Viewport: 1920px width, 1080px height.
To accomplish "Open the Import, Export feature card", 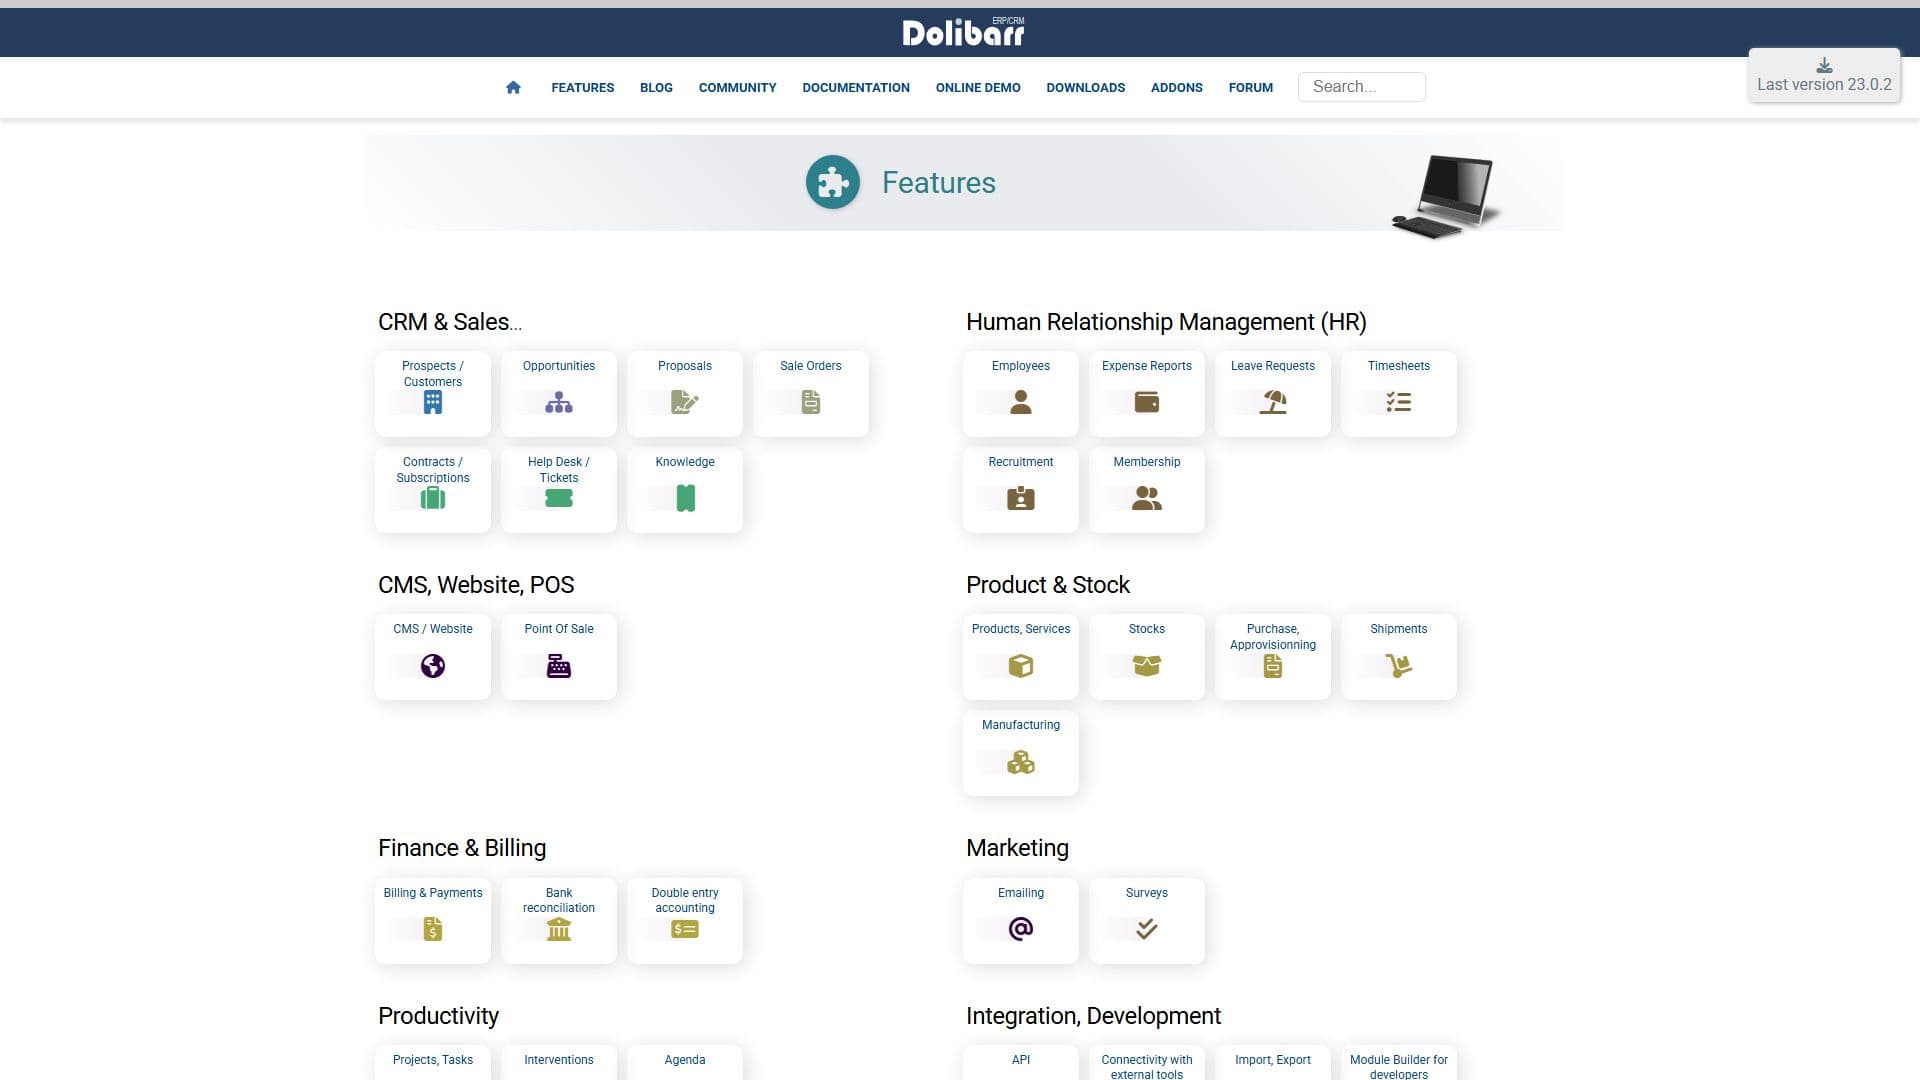I will point(1273,1062).
